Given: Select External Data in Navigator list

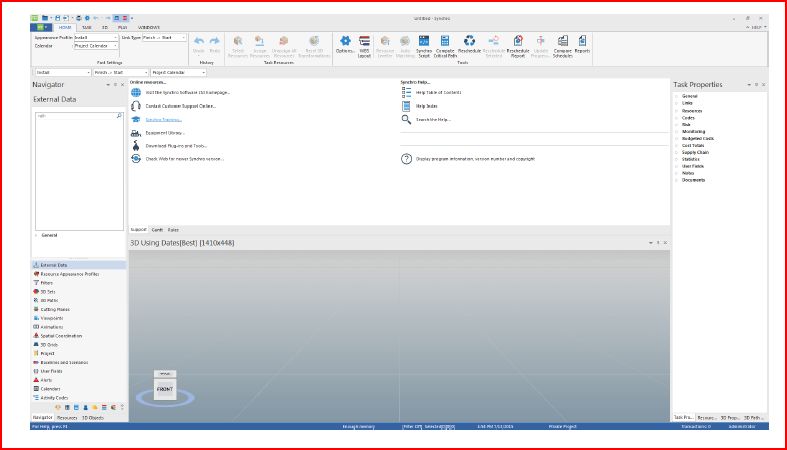Looking at the screenshot, I should [79, 265].
